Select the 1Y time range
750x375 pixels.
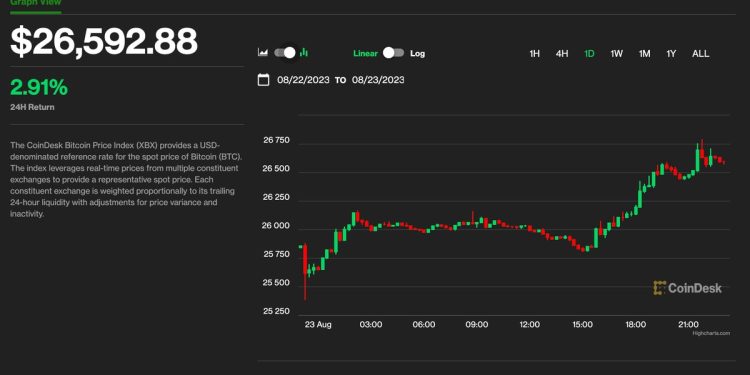(671, 54)
